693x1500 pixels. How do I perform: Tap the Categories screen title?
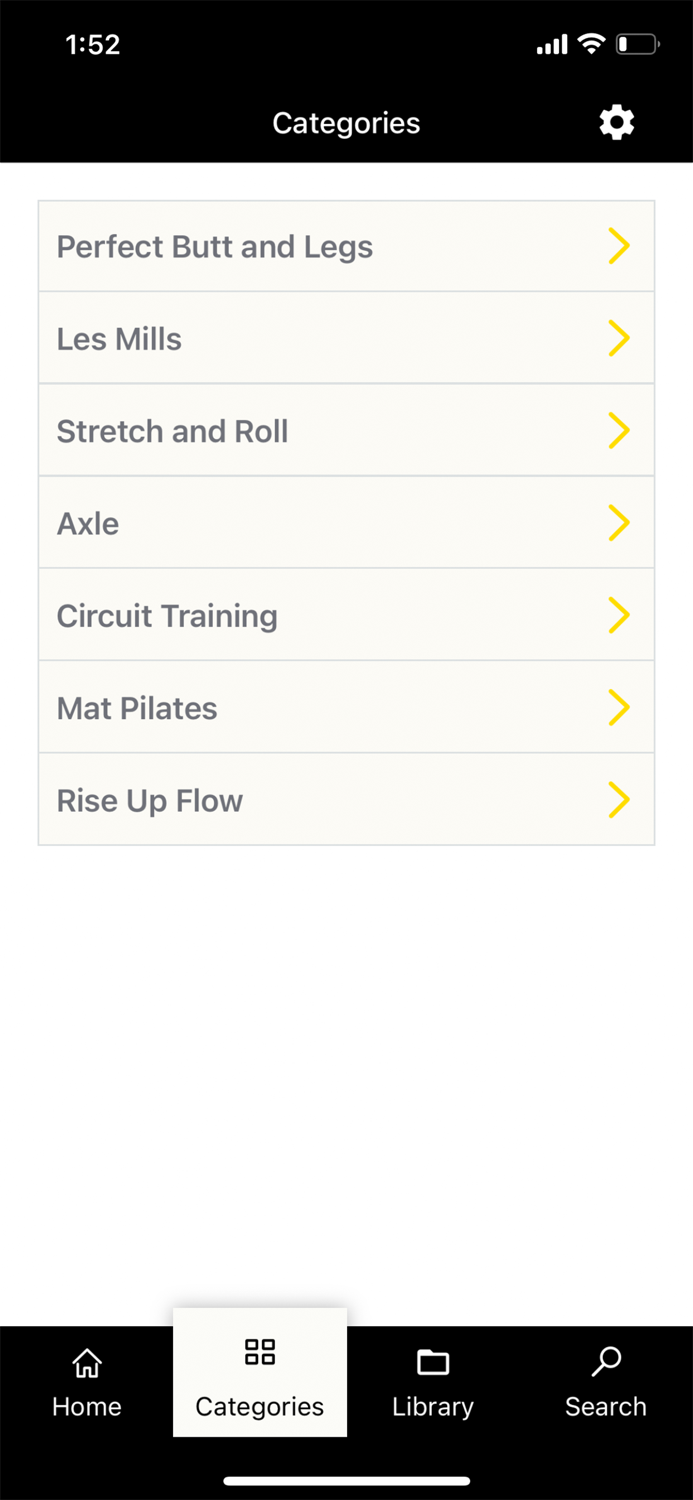click(x=346, y=122)
